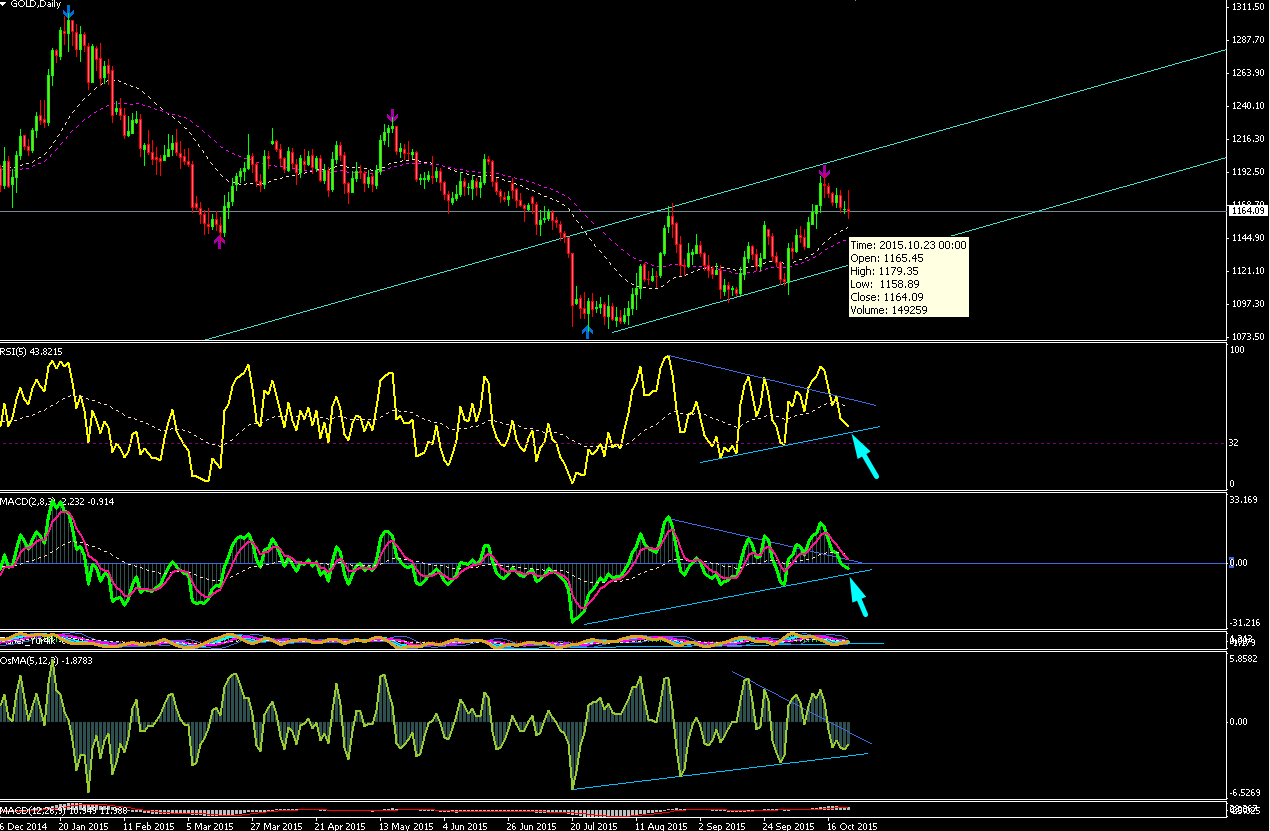This screenshot has width=1270, height=831.
Task: Click the 26 Jun 2015 date label
Action: pos(532,826)
